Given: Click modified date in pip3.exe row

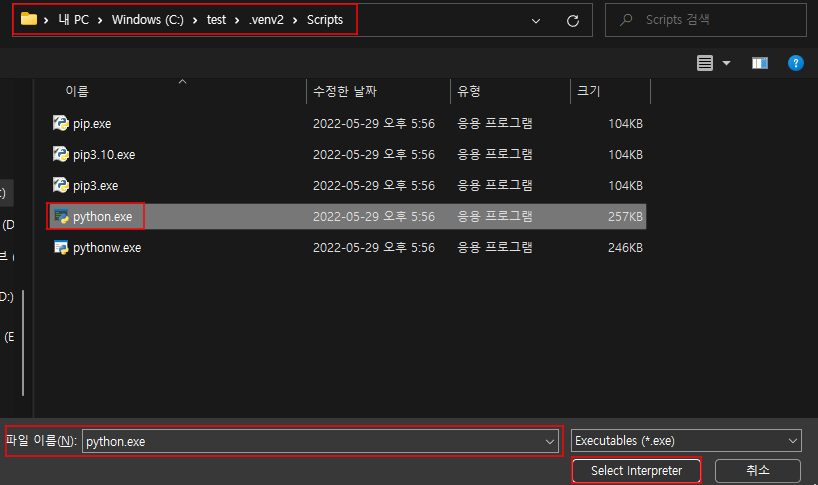Looking at the screenshot, I should tap(374, 186).
